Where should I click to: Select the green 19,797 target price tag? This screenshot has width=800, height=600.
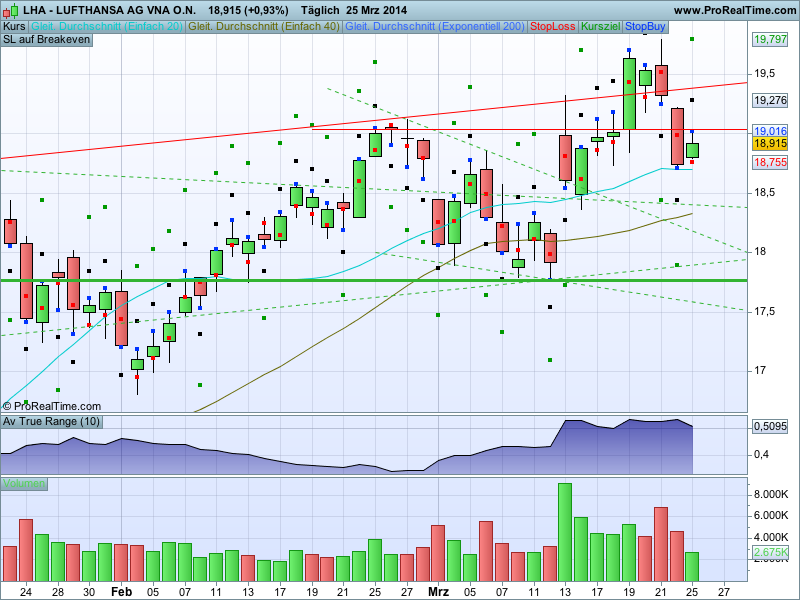point(770,39)
